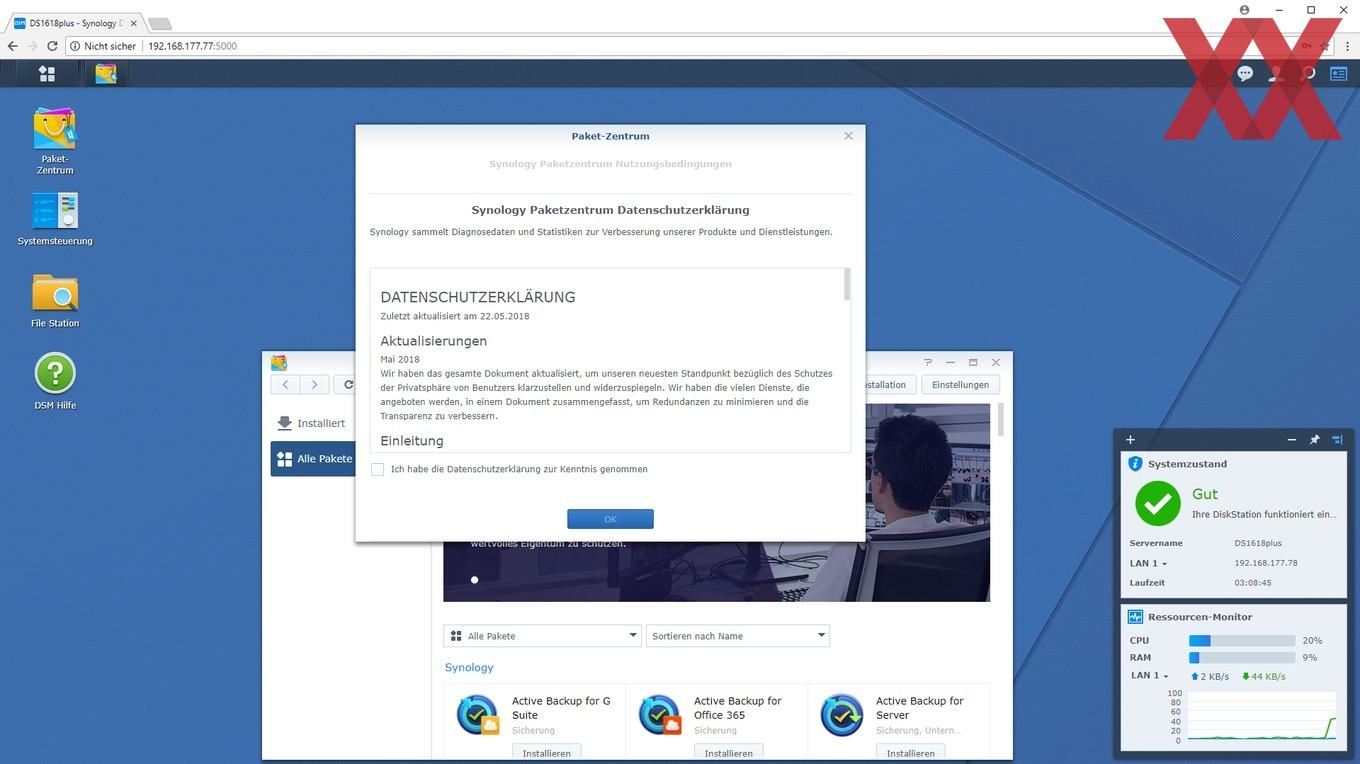Click the widget panel dock icon
1360x764 pixels.
click(1337, 439)
